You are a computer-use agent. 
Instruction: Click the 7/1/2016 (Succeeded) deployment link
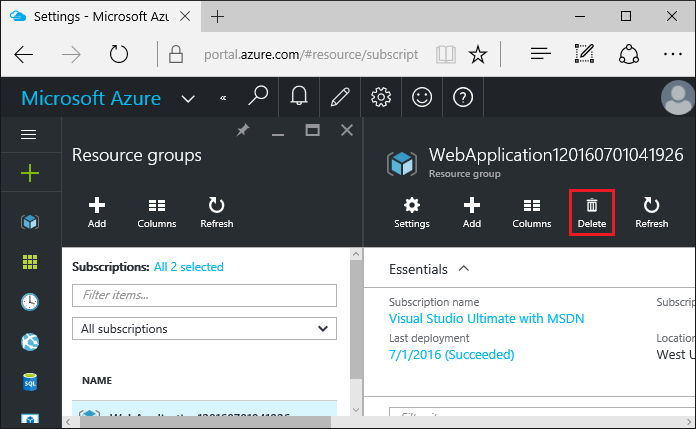point(451,355)
